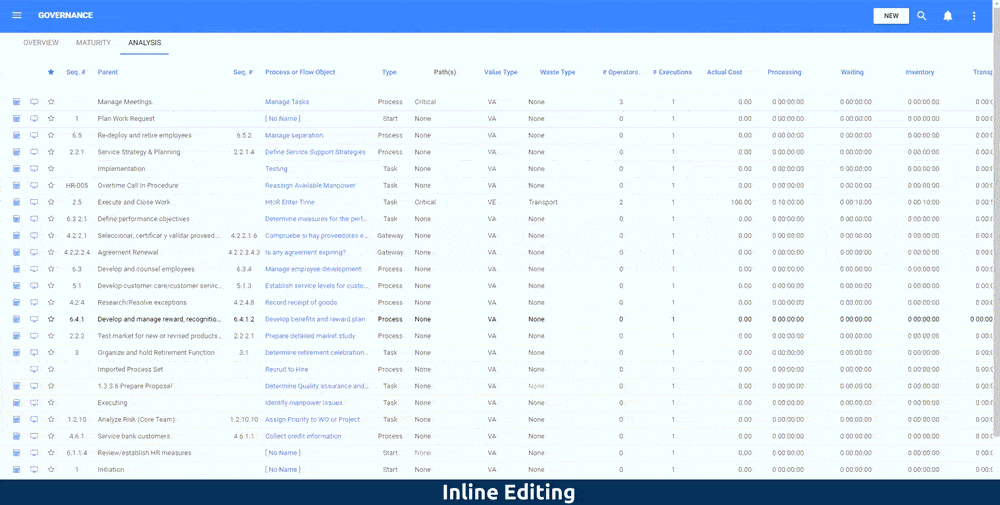Open details icon for Agreement Renewal row
The height and width of the screenshot is (505, 1000).
[x=17, y=252]
